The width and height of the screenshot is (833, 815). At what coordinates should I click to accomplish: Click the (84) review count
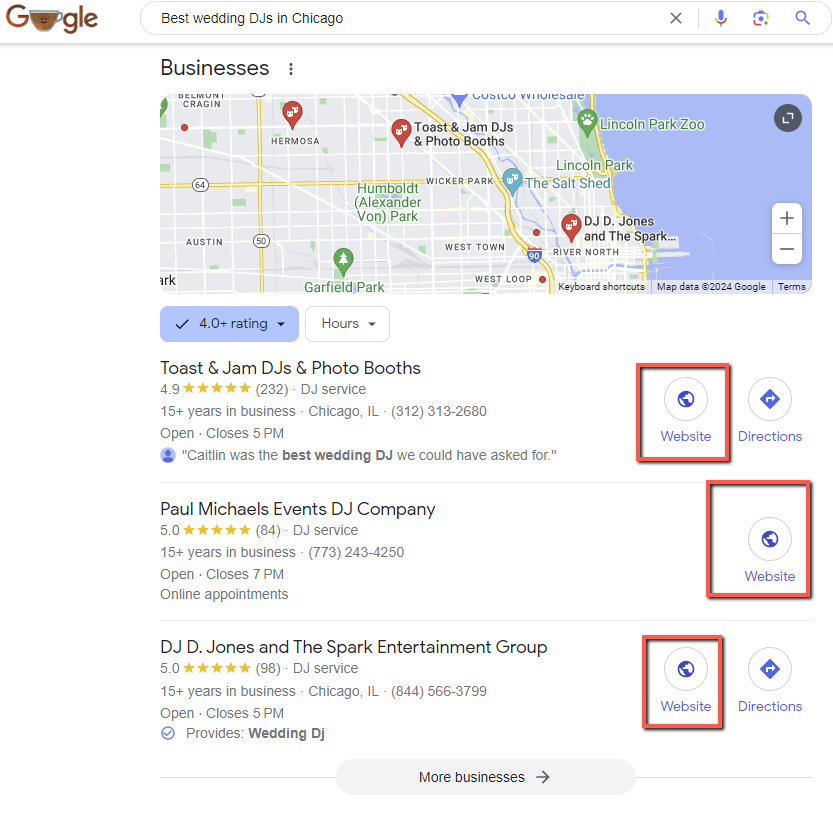[x=268, y=530]
